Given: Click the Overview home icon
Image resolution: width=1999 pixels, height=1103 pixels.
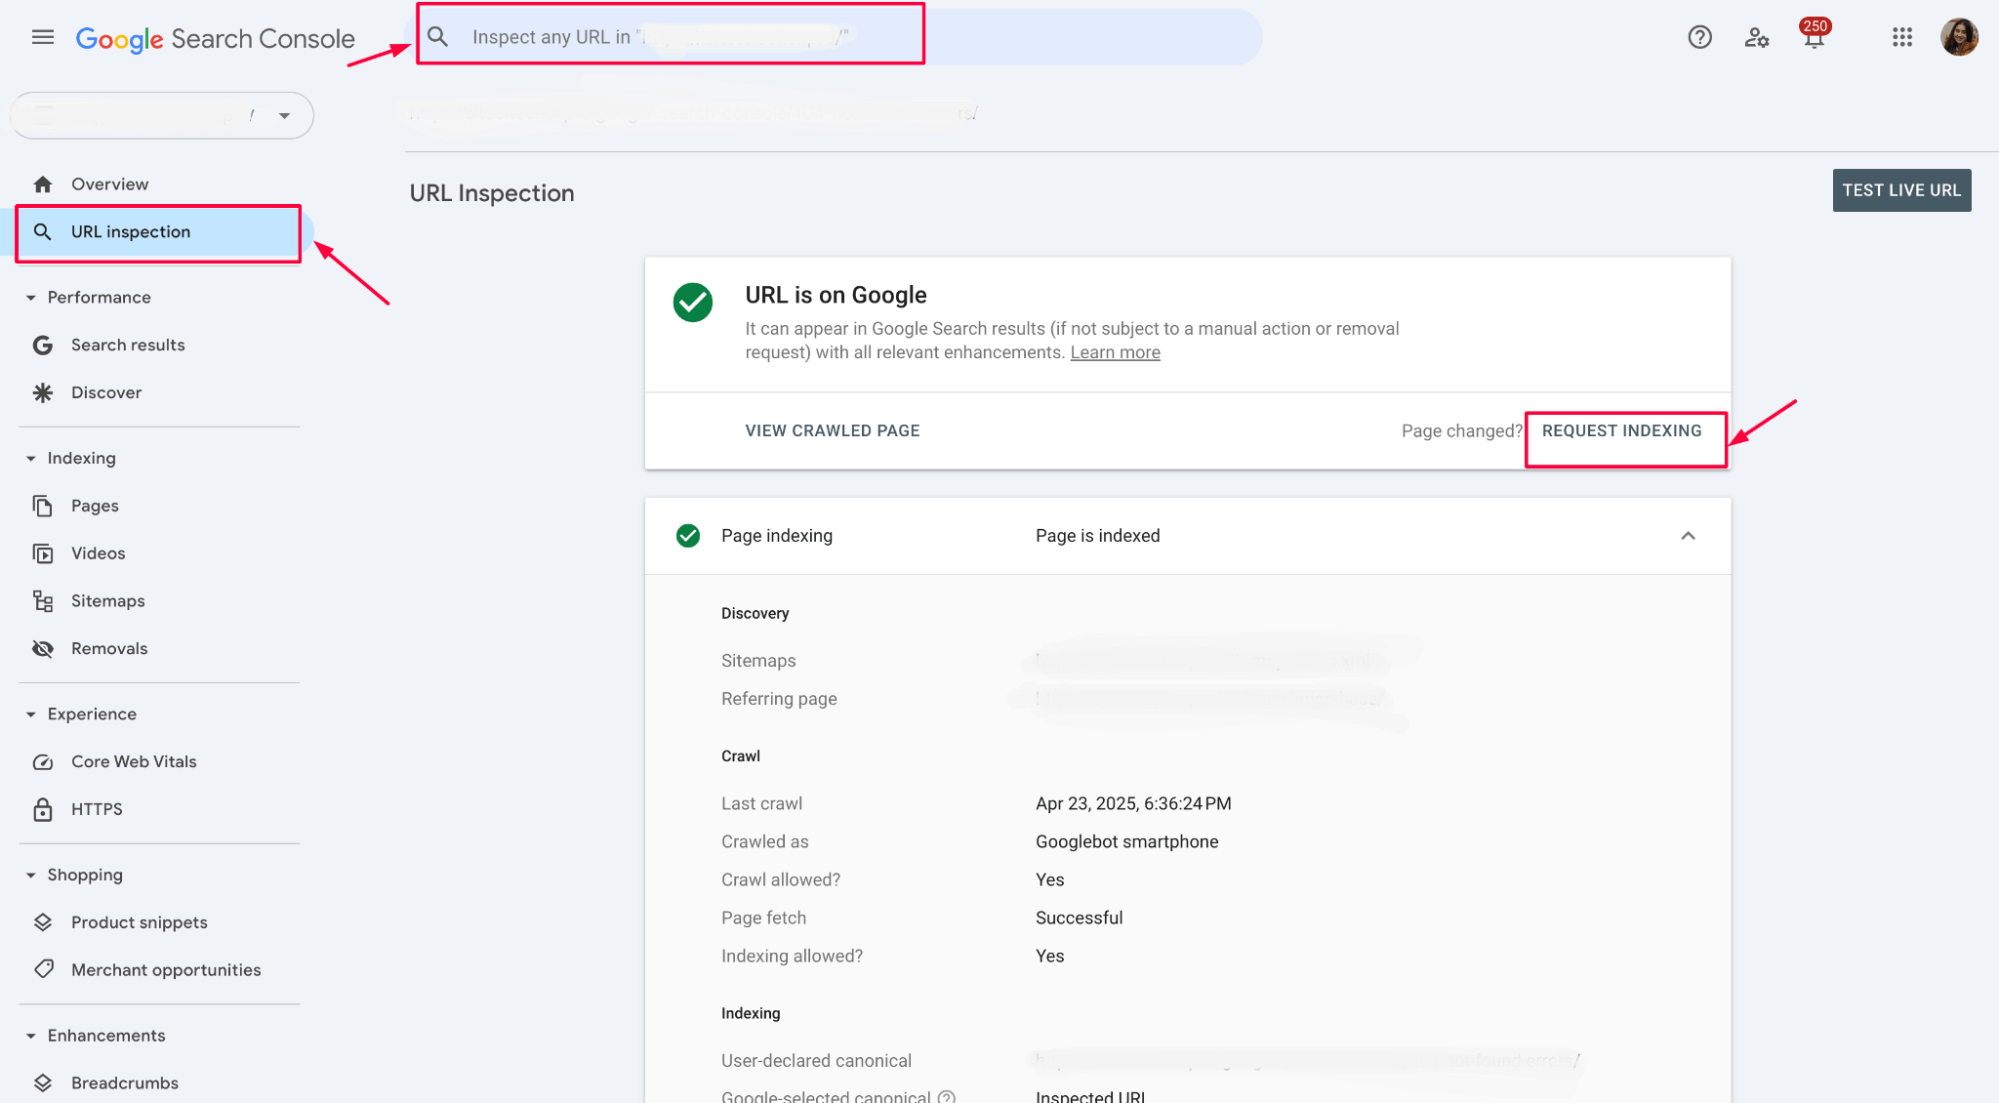Looking at the screenshot, I should 42,184.
